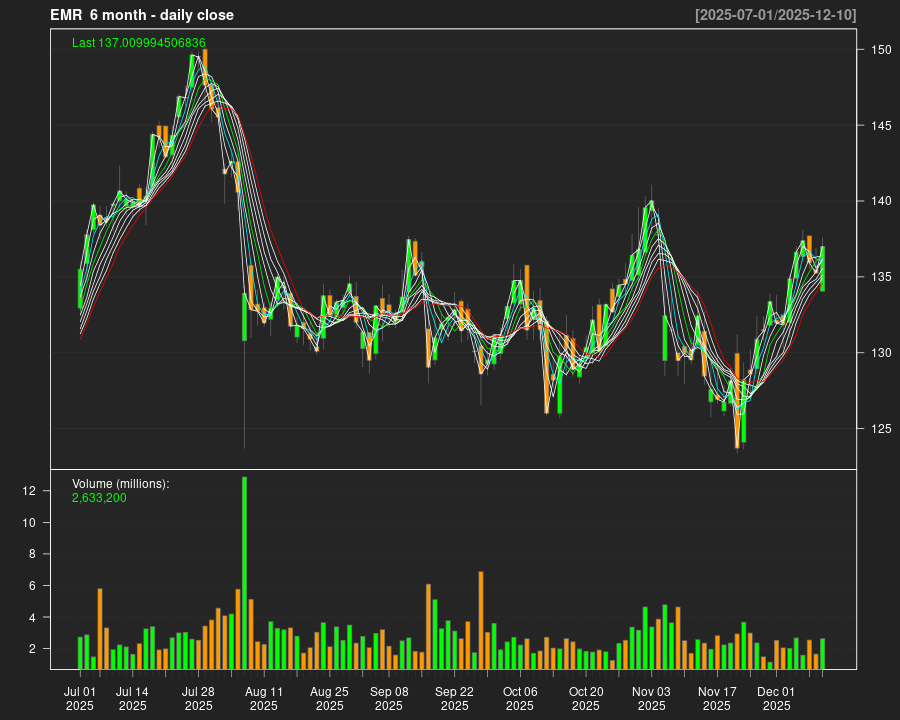Click the Sep 08 2025 x-axis label
The height and width of the screenshot is (720, 900).
point(389,698)
